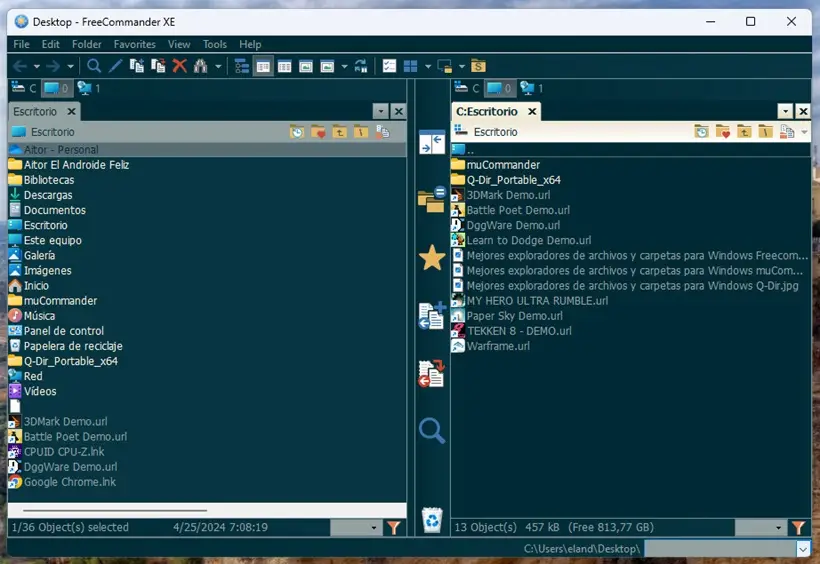
Task: Click the gold star favorites icon in the middle bar
Action: click(432, 257)
